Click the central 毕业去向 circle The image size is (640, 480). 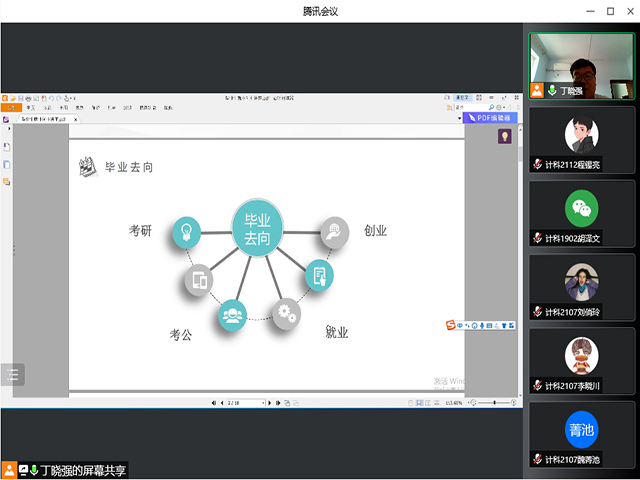point(257,228)
